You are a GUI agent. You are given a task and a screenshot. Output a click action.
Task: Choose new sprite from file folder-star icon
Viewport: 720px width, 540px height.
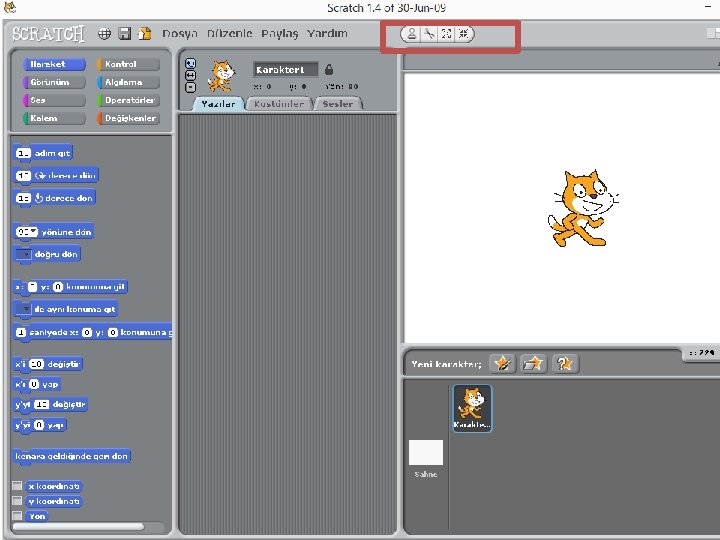tap(533, 364)
